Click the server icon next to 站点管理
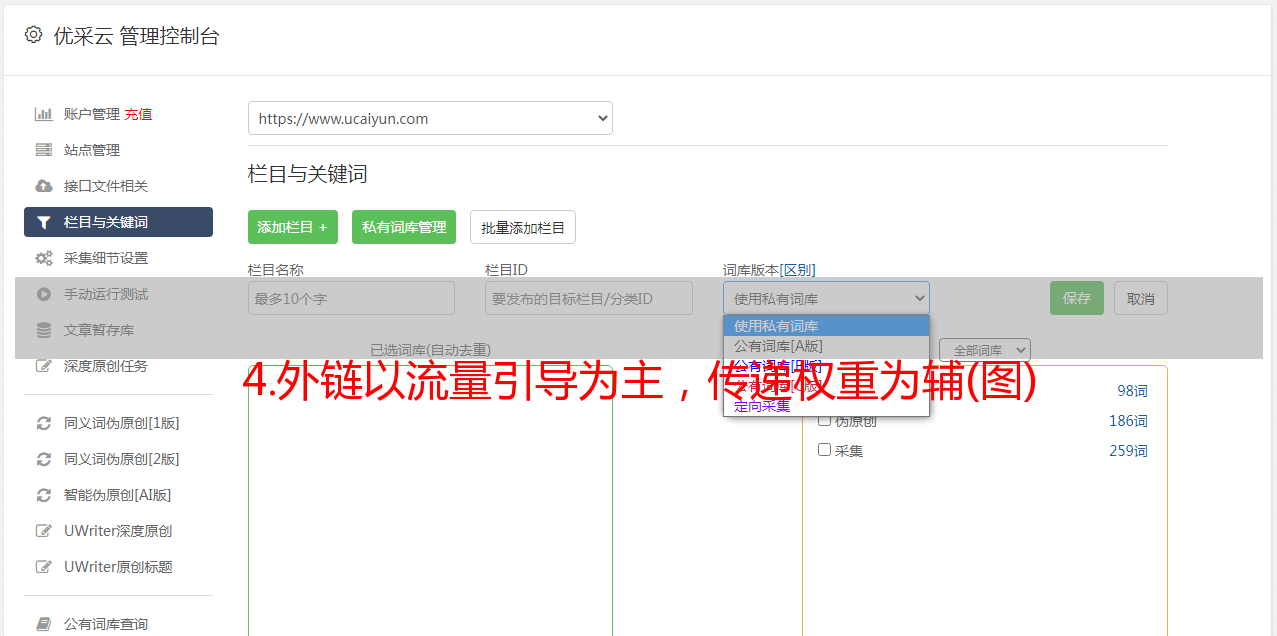Screen dimensions: 1277x636 [x=43, y=150]
